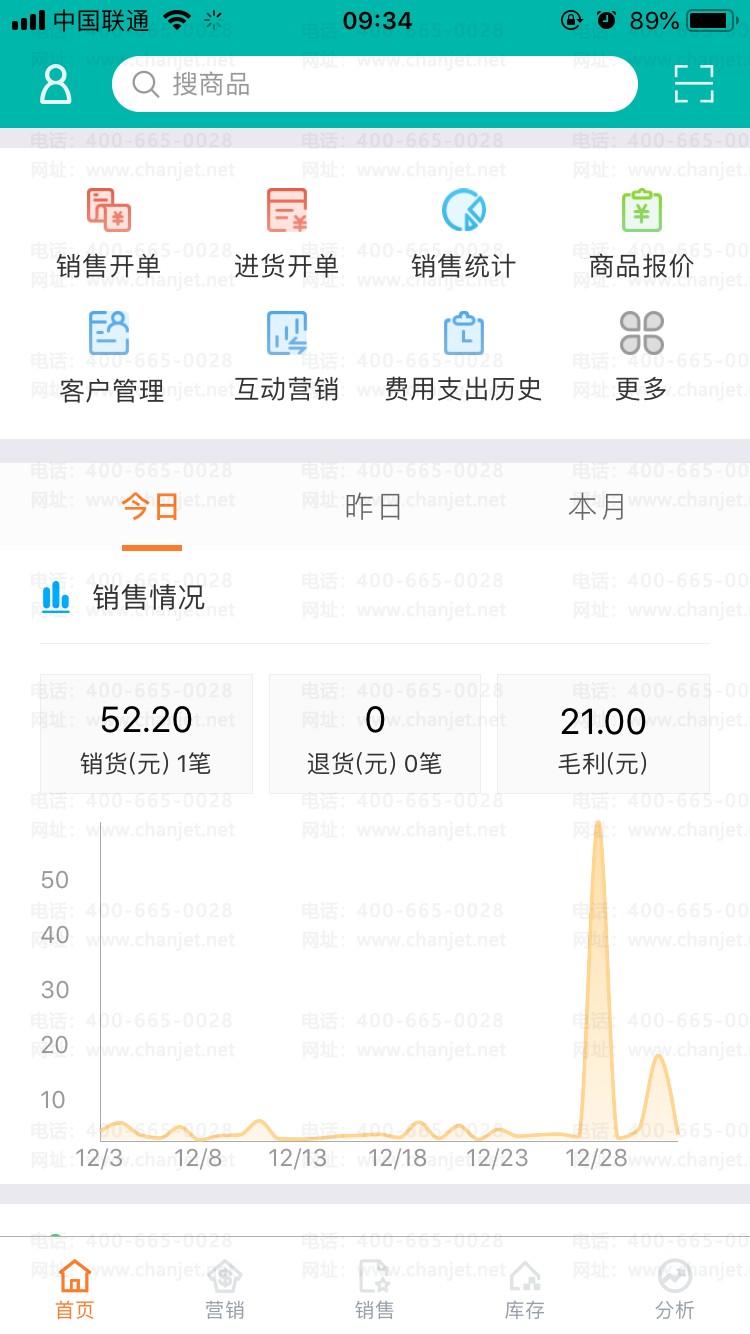Switch to the 本月 tab
Viewport: 750px width, 1334px height.
click(597, 507)
